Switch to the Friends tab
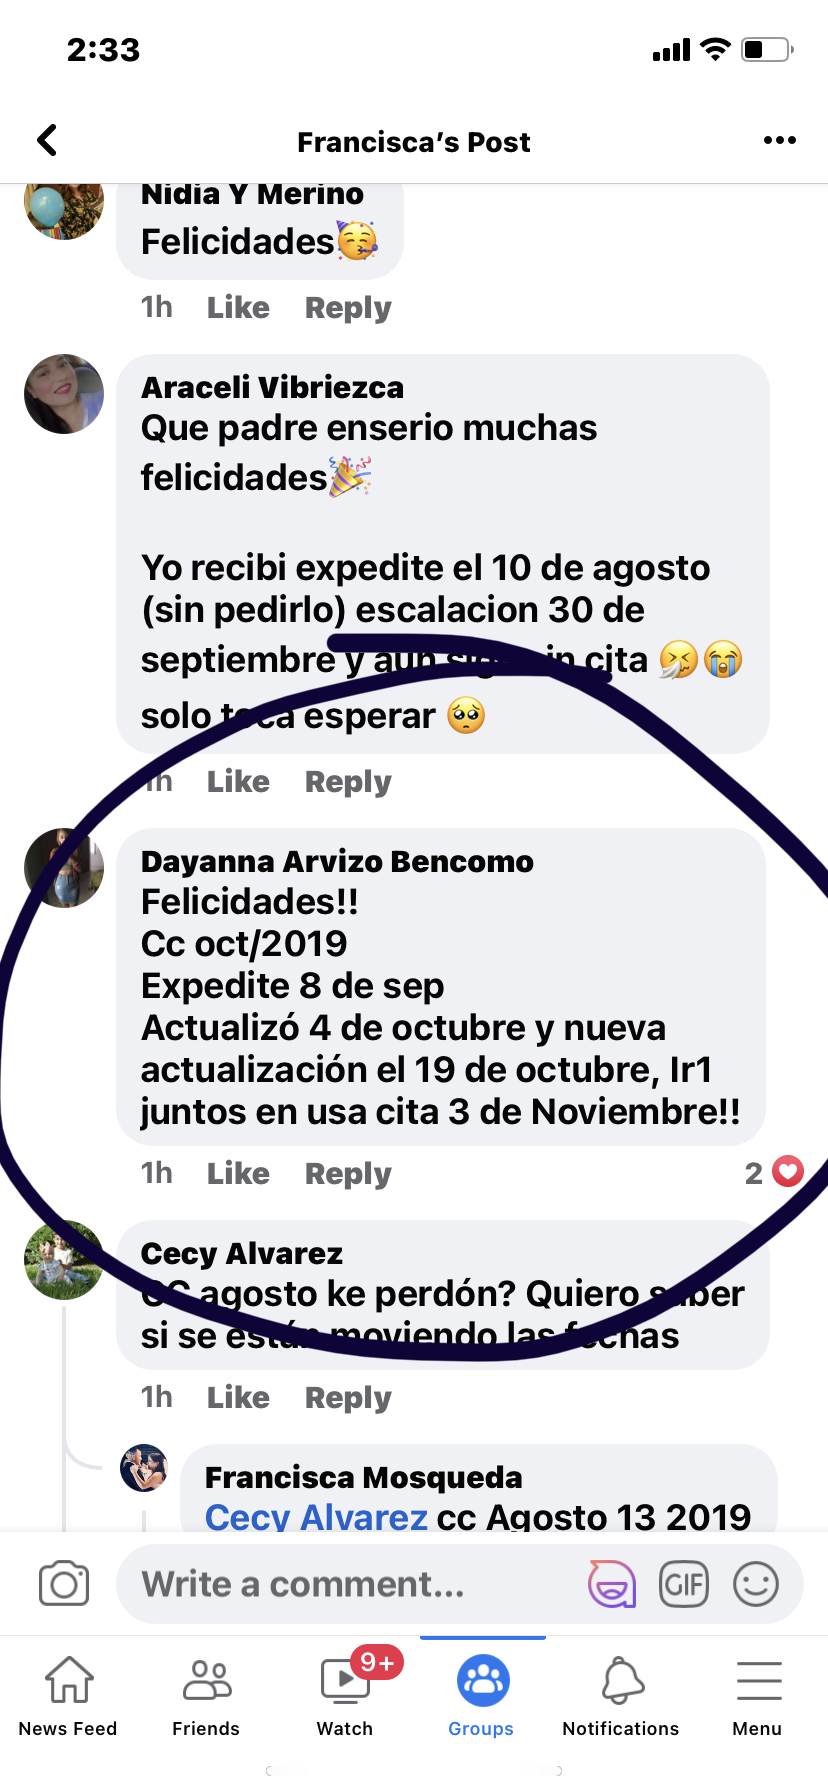 (206, 1696)
